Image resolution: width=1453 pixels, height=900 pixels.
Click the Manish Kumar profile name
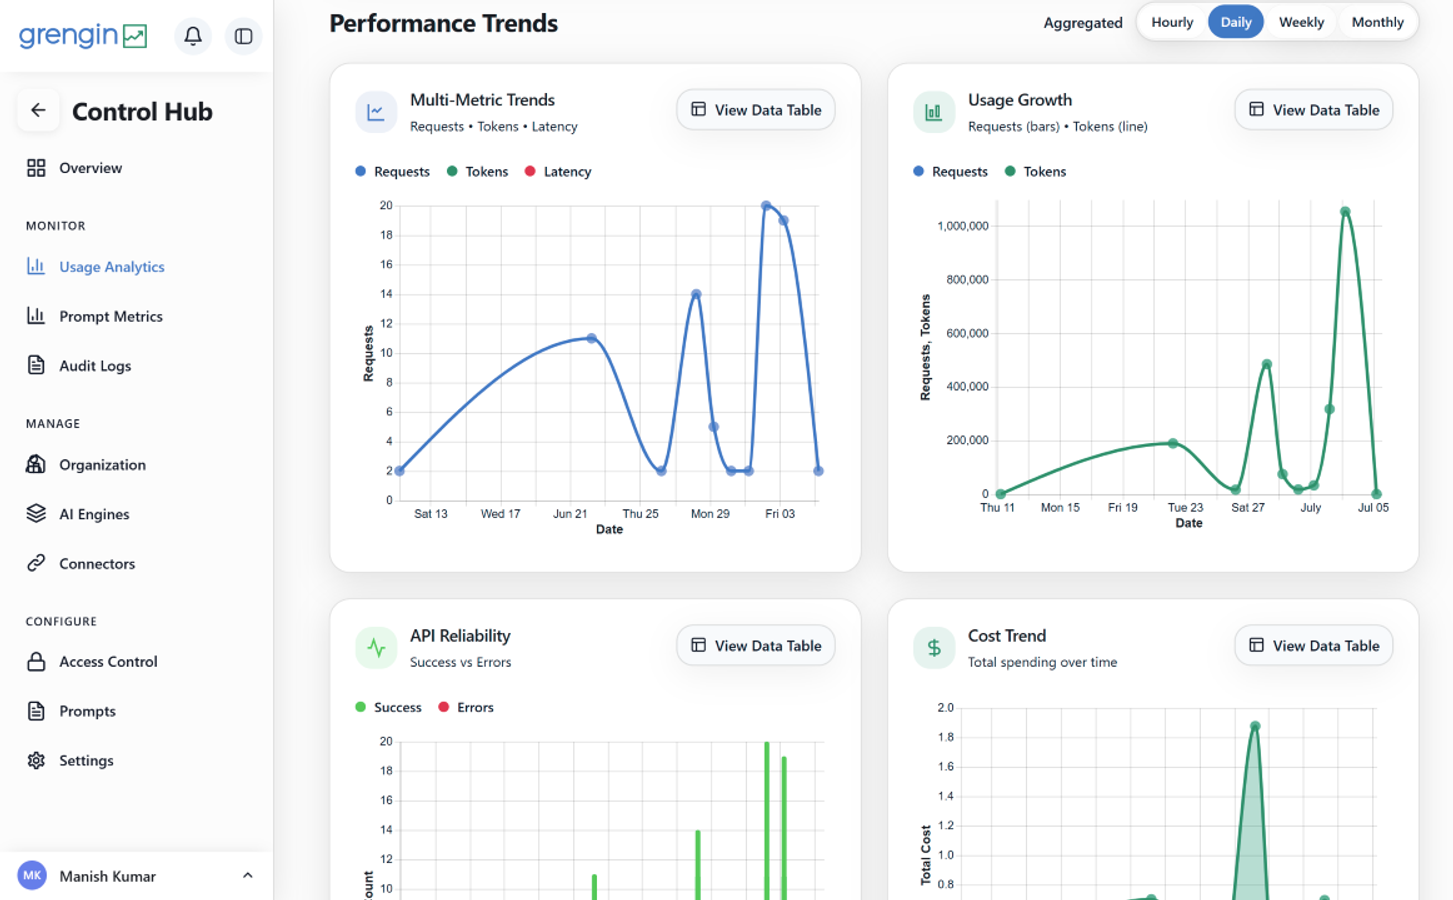click(107, 876)
